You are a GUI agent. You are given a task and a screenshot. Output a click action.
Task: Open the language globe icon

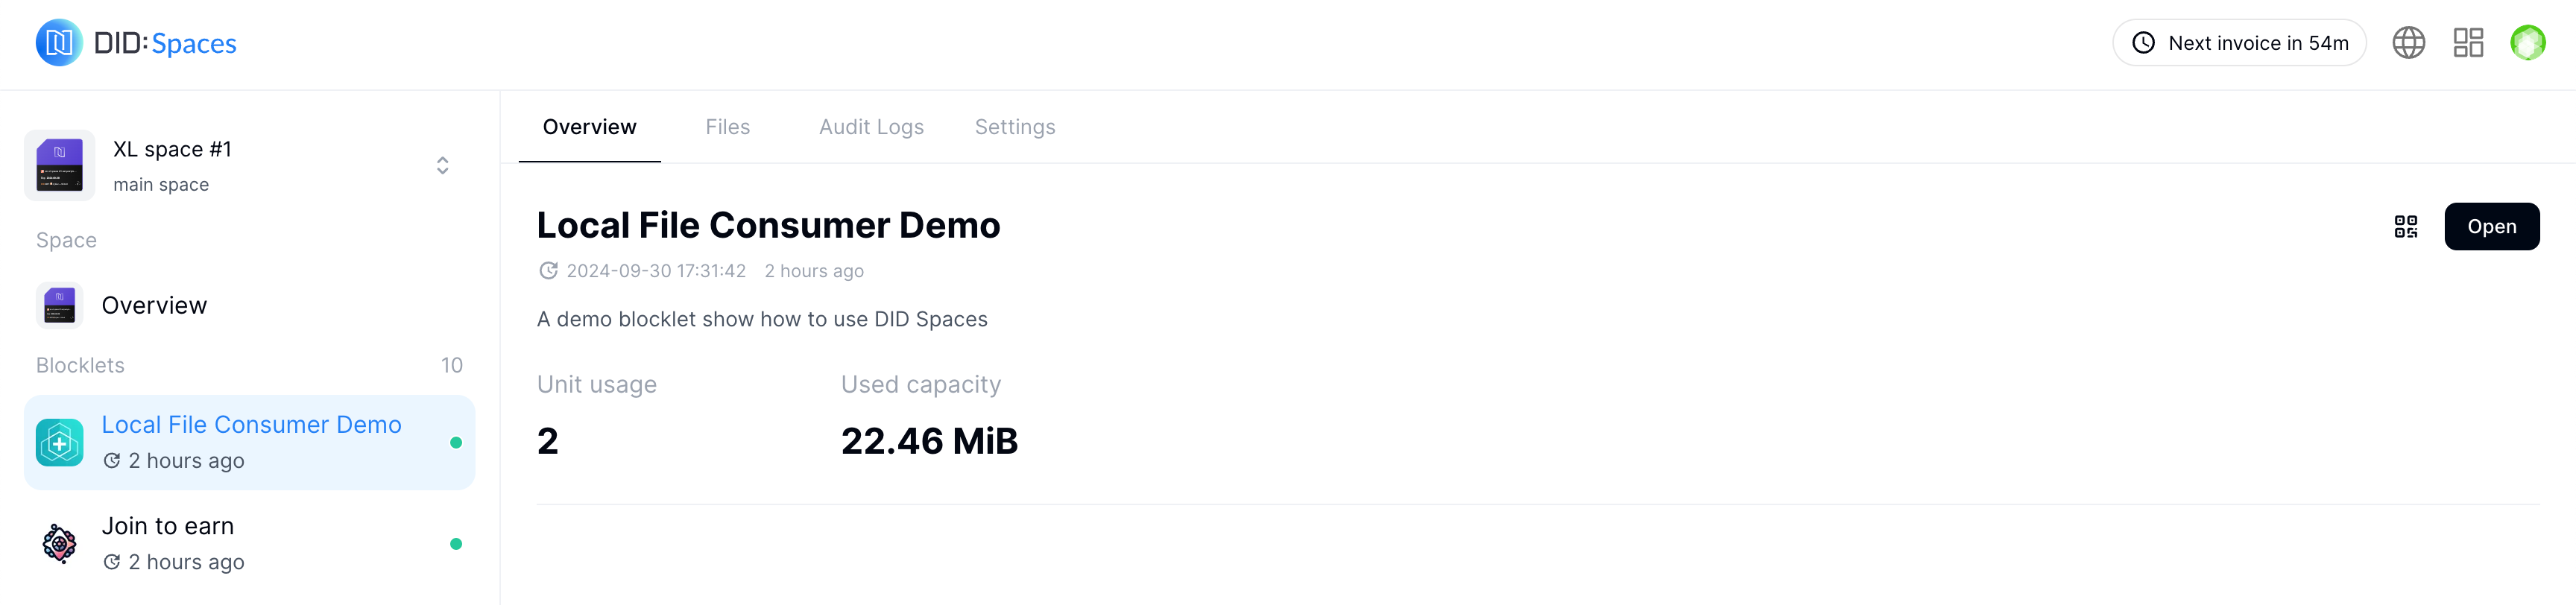[x=2408, y=43]
